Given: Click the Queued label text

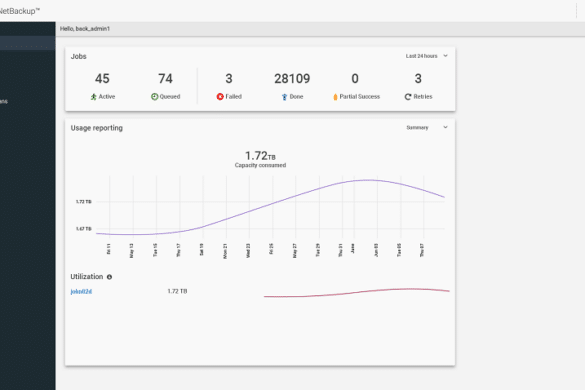Looking at the screenshot, I should coord(170,97).
